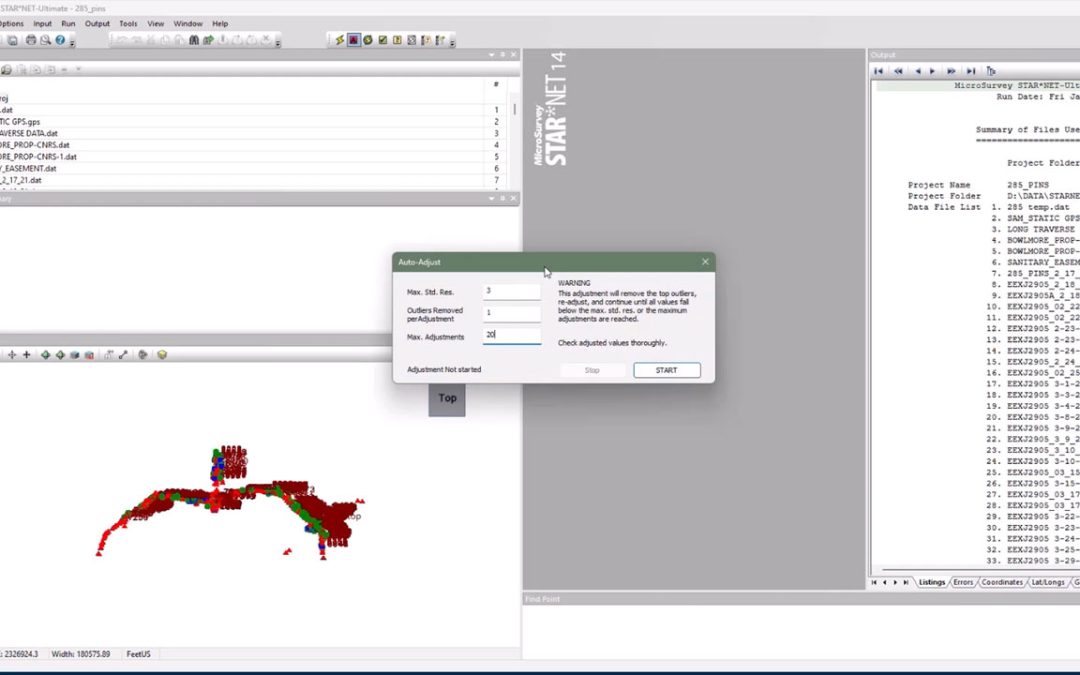Switch to the Errors tab
Screen dimensions: 1080x675
(963, 582)
